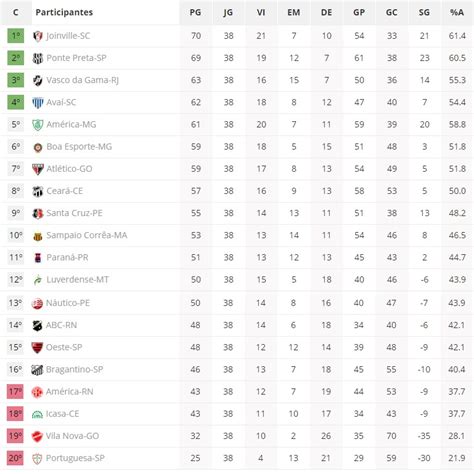Click the América-MG green crest icon
The width and height of the screenshot is (474, 474).
38,125
